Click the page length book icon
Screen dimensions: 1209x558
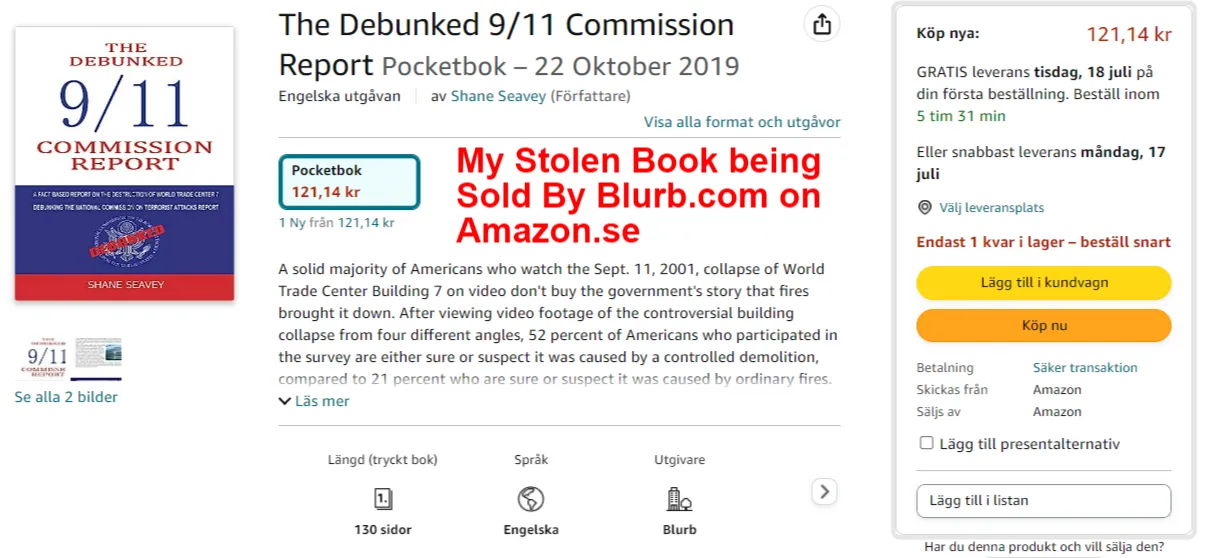[x=383, y=499]
